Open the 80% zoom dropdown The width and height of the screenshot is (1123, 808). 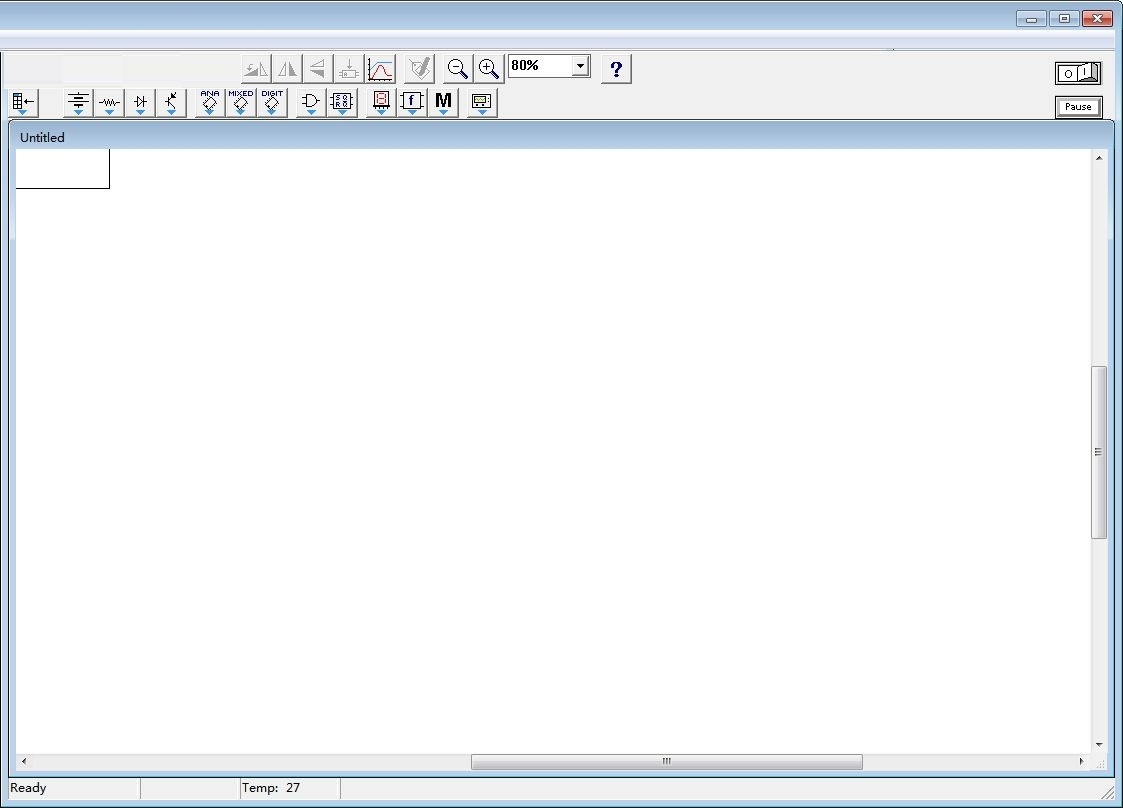580,67
